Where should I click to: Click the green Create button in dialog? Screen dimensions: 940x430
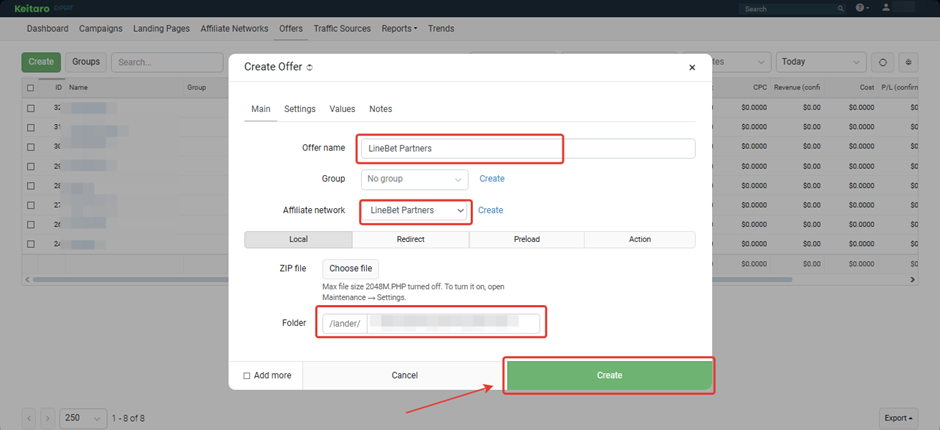pos(609,375)
